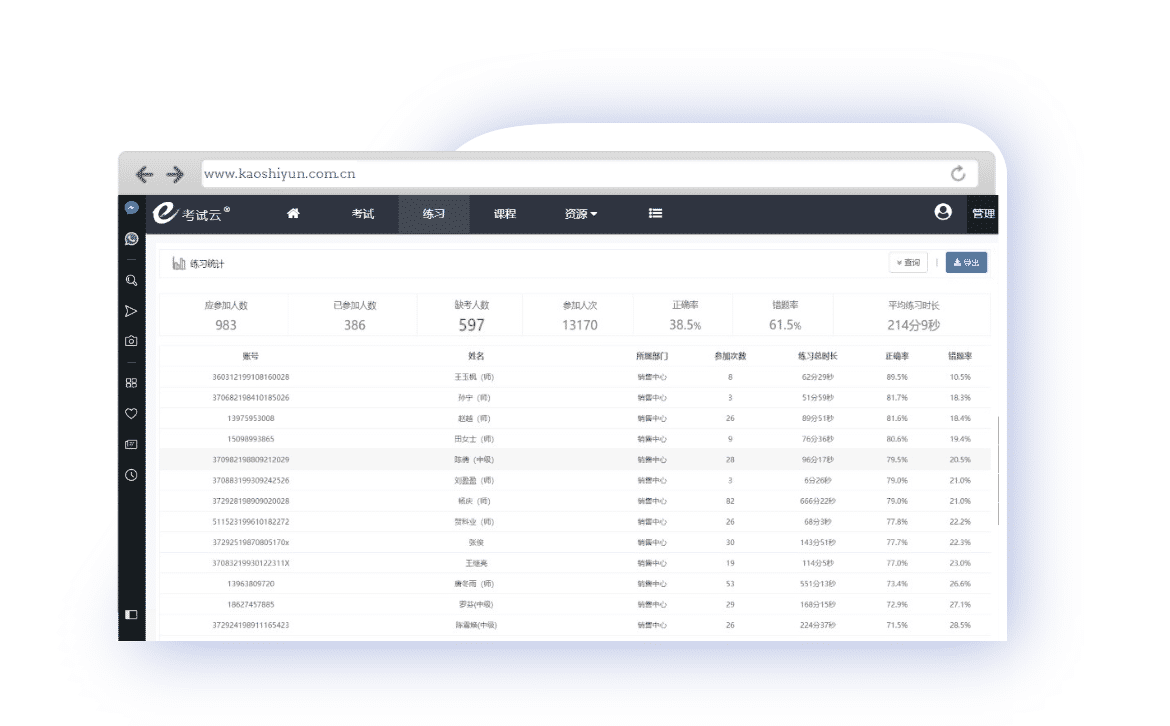Screen dimensions: 1170x726
Task: Open the 考试 navigation tab
Action: 363,214
